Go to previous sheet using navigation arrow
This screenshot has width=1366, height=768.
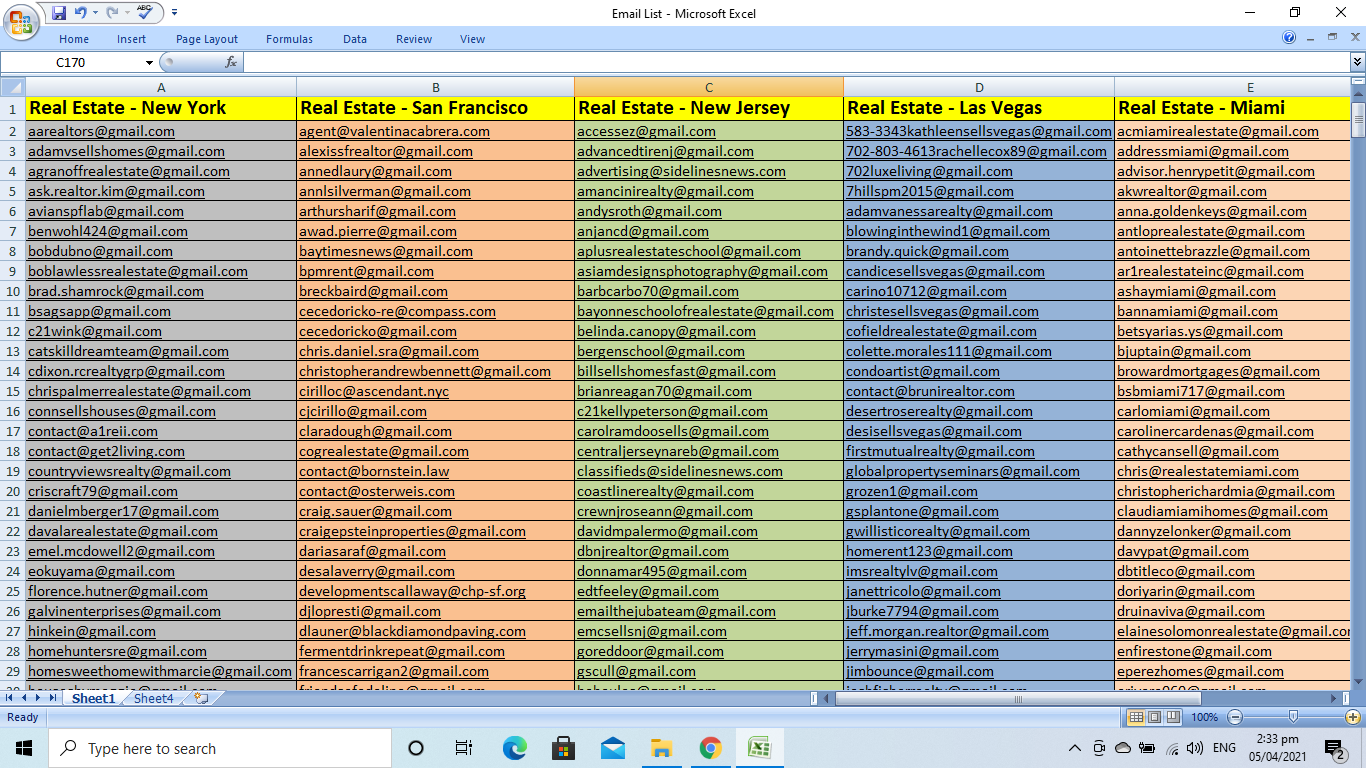tap(24, 698)
